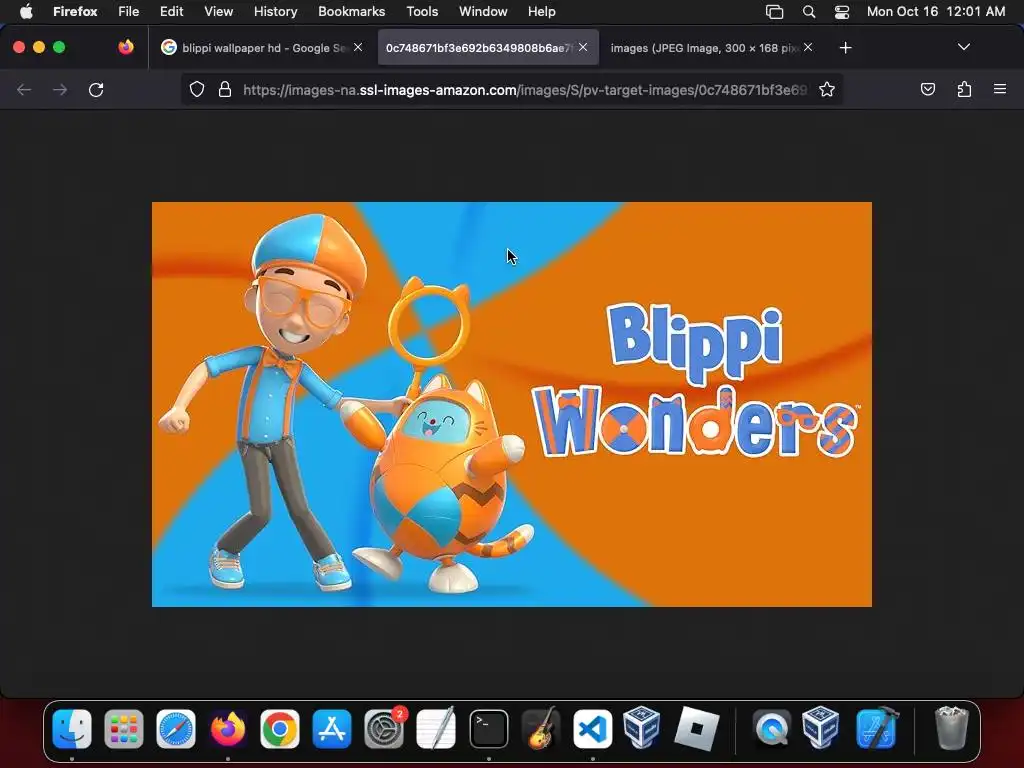
Task: Open a new tab with plus button
Action: pos(845,48)
